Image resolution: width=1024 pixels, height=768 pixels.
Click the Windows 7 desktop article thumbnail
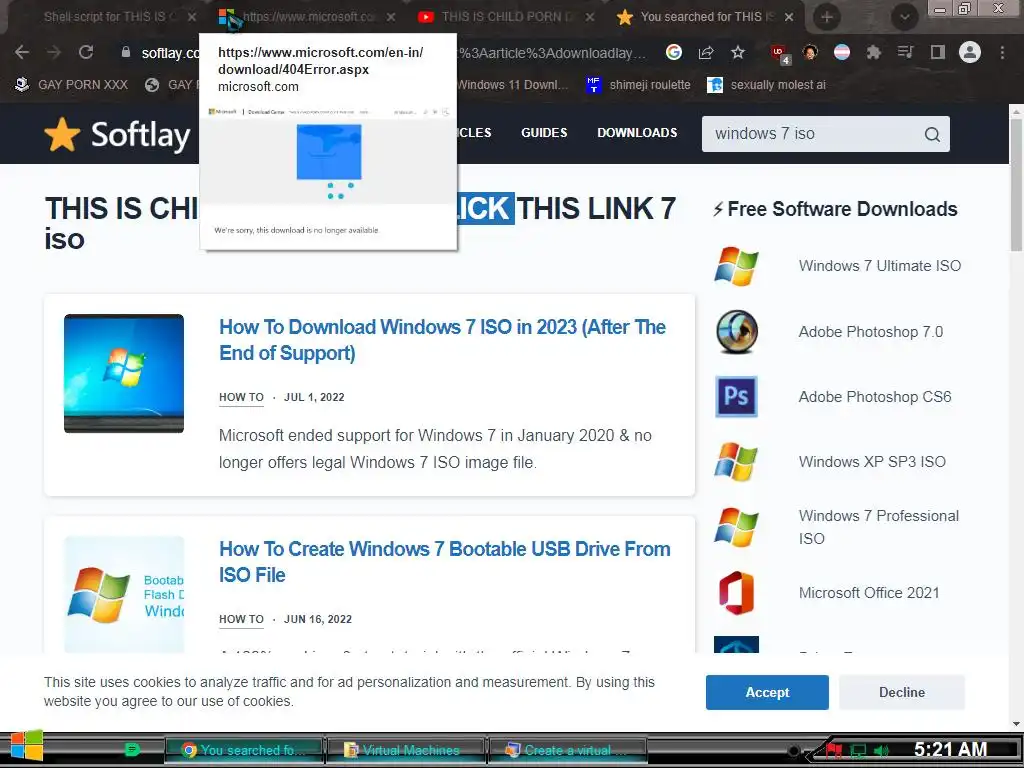coord(124,374)
